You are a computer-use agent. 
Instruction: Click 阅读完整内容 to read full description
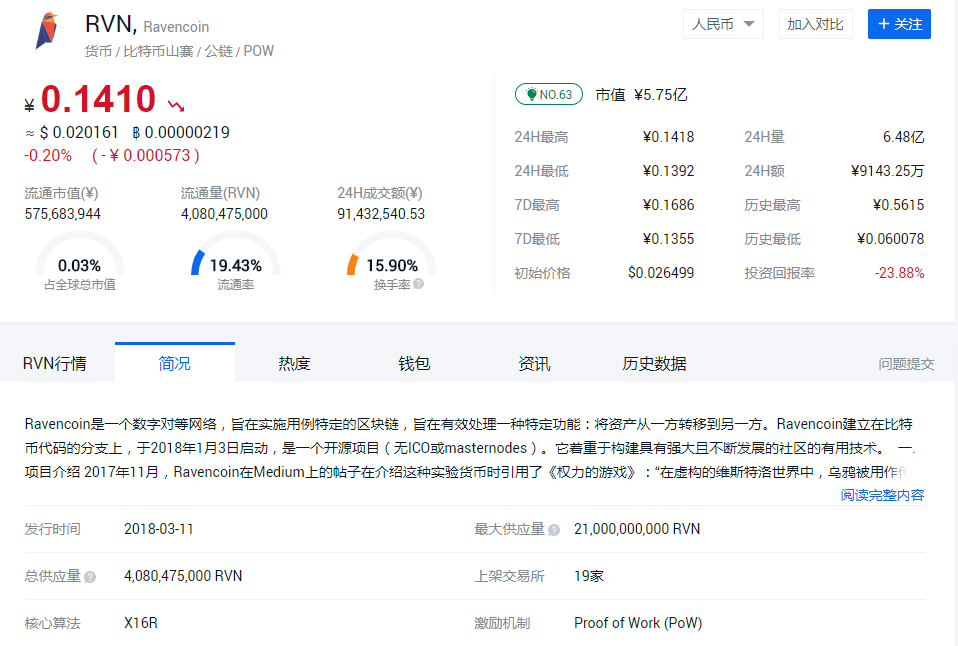point(882,495)
